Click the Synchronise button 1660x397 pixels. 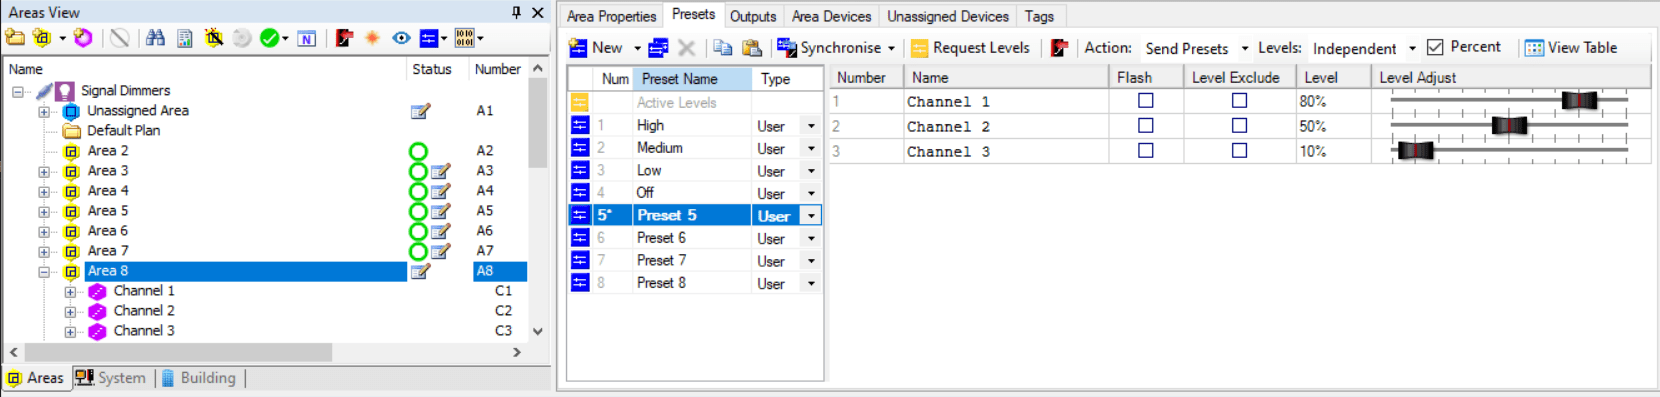(829, 47)
